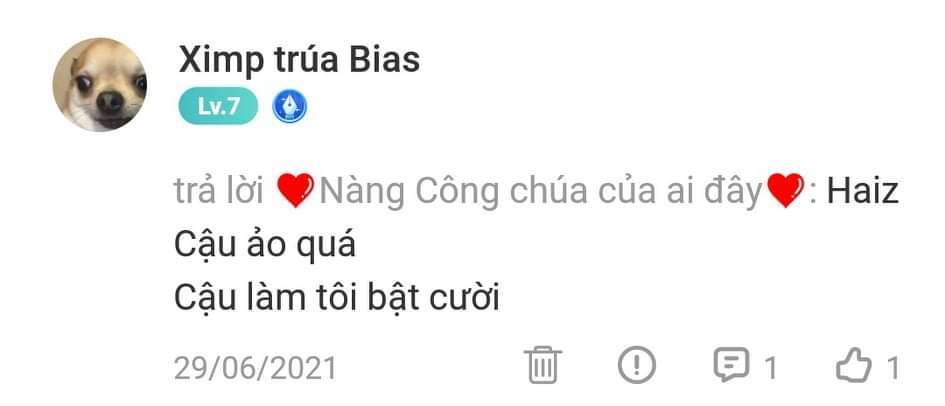Screen dimensions: 945x406
Task: Open Ximp trúa Bias user profile
Action: (299, 60)
